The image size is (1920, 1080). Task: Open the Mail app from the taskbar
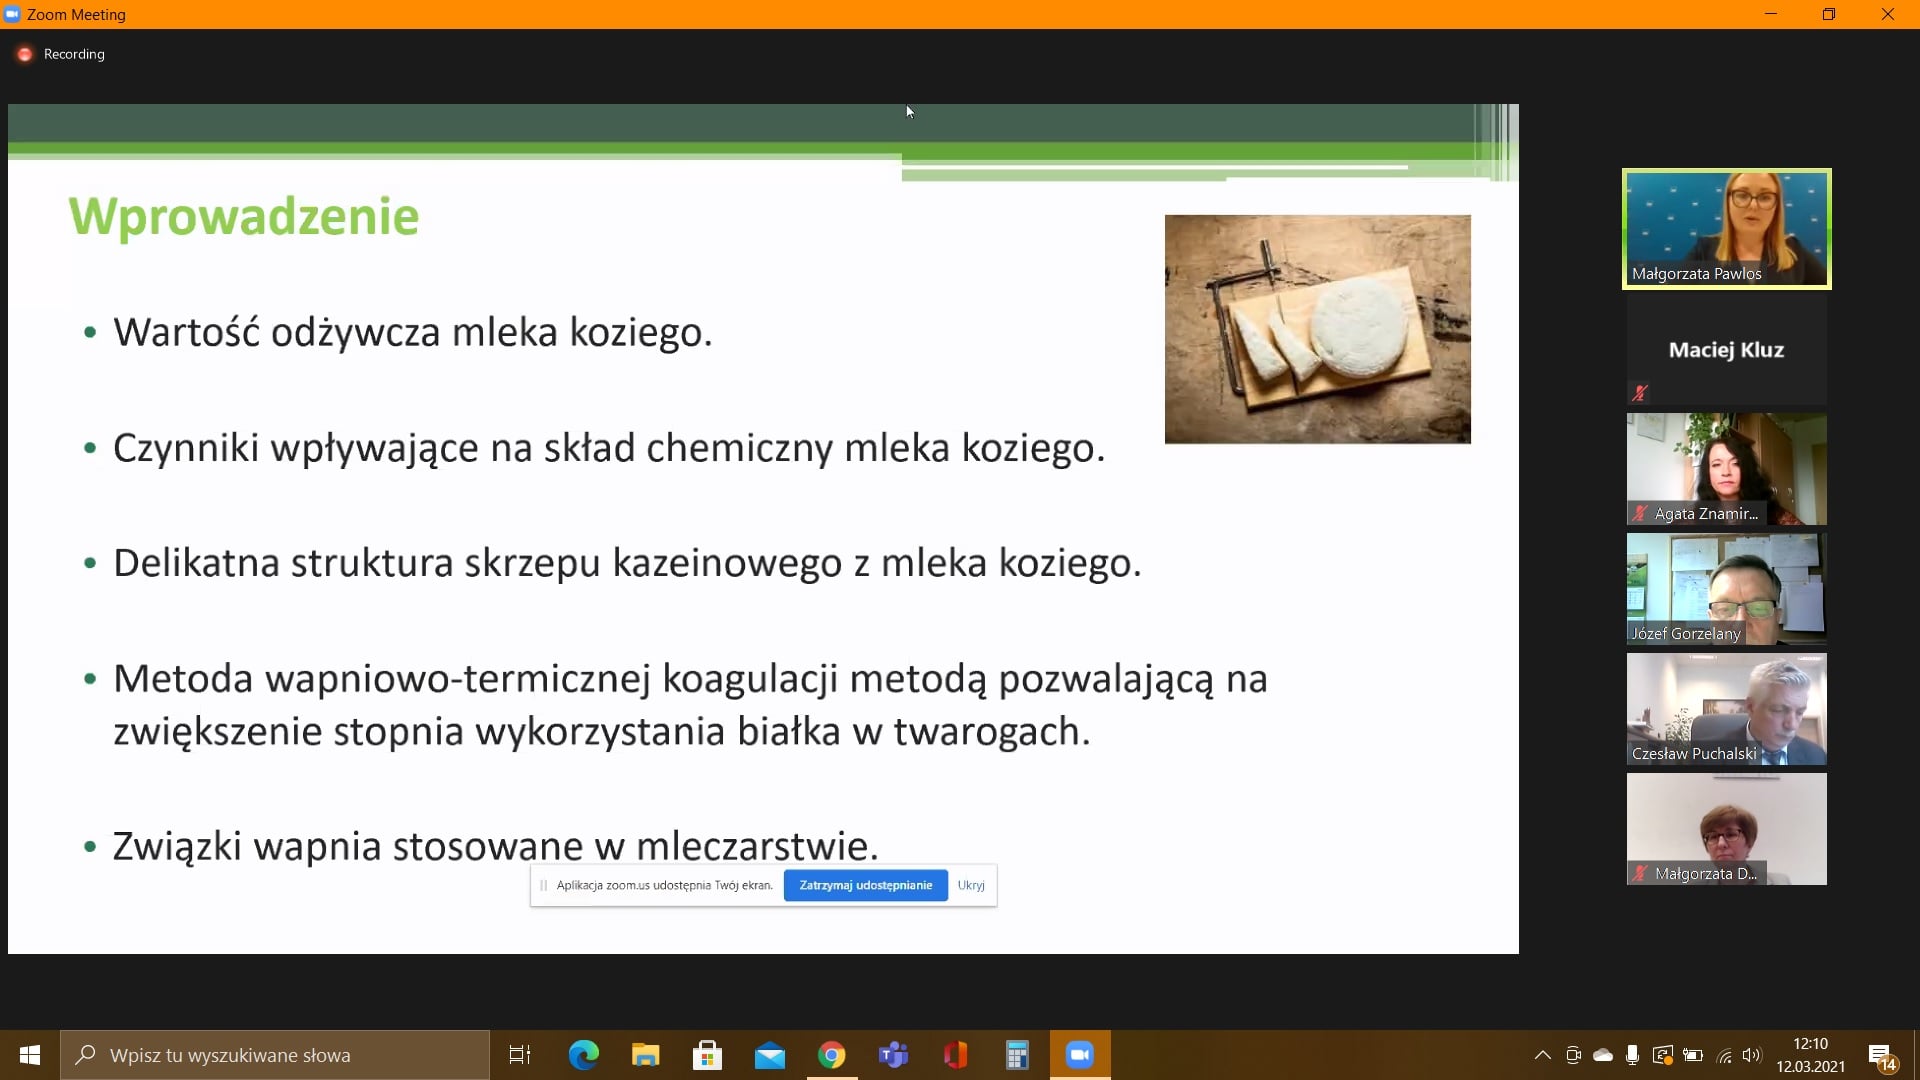(769, 1055)
